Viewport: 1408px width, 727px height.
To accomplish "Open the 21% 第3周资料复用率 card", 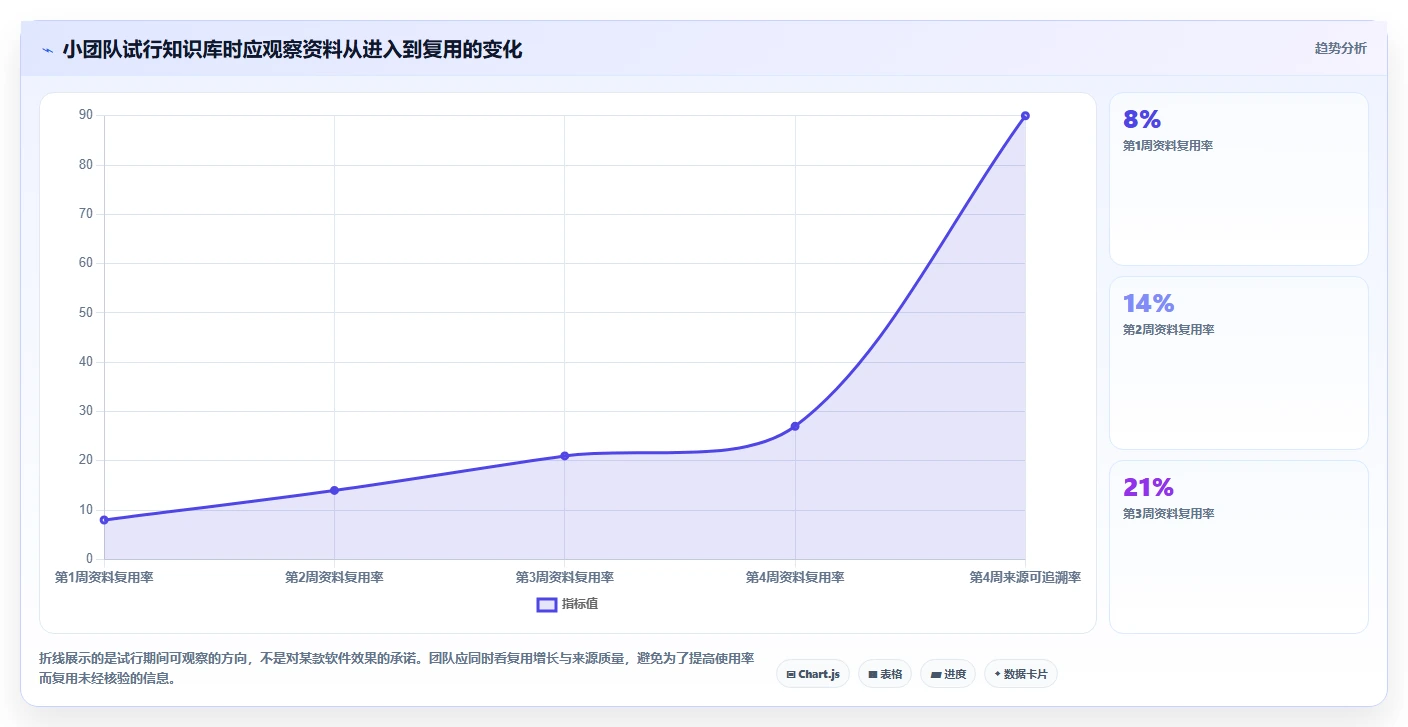I will (1238, 547).
